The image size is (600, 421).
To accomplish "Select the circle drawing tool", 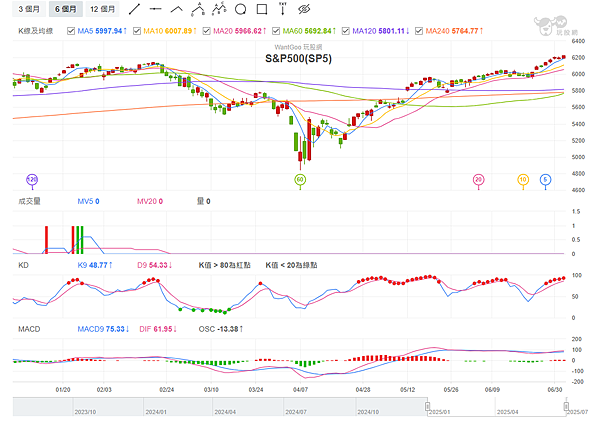I will (240, 9).
